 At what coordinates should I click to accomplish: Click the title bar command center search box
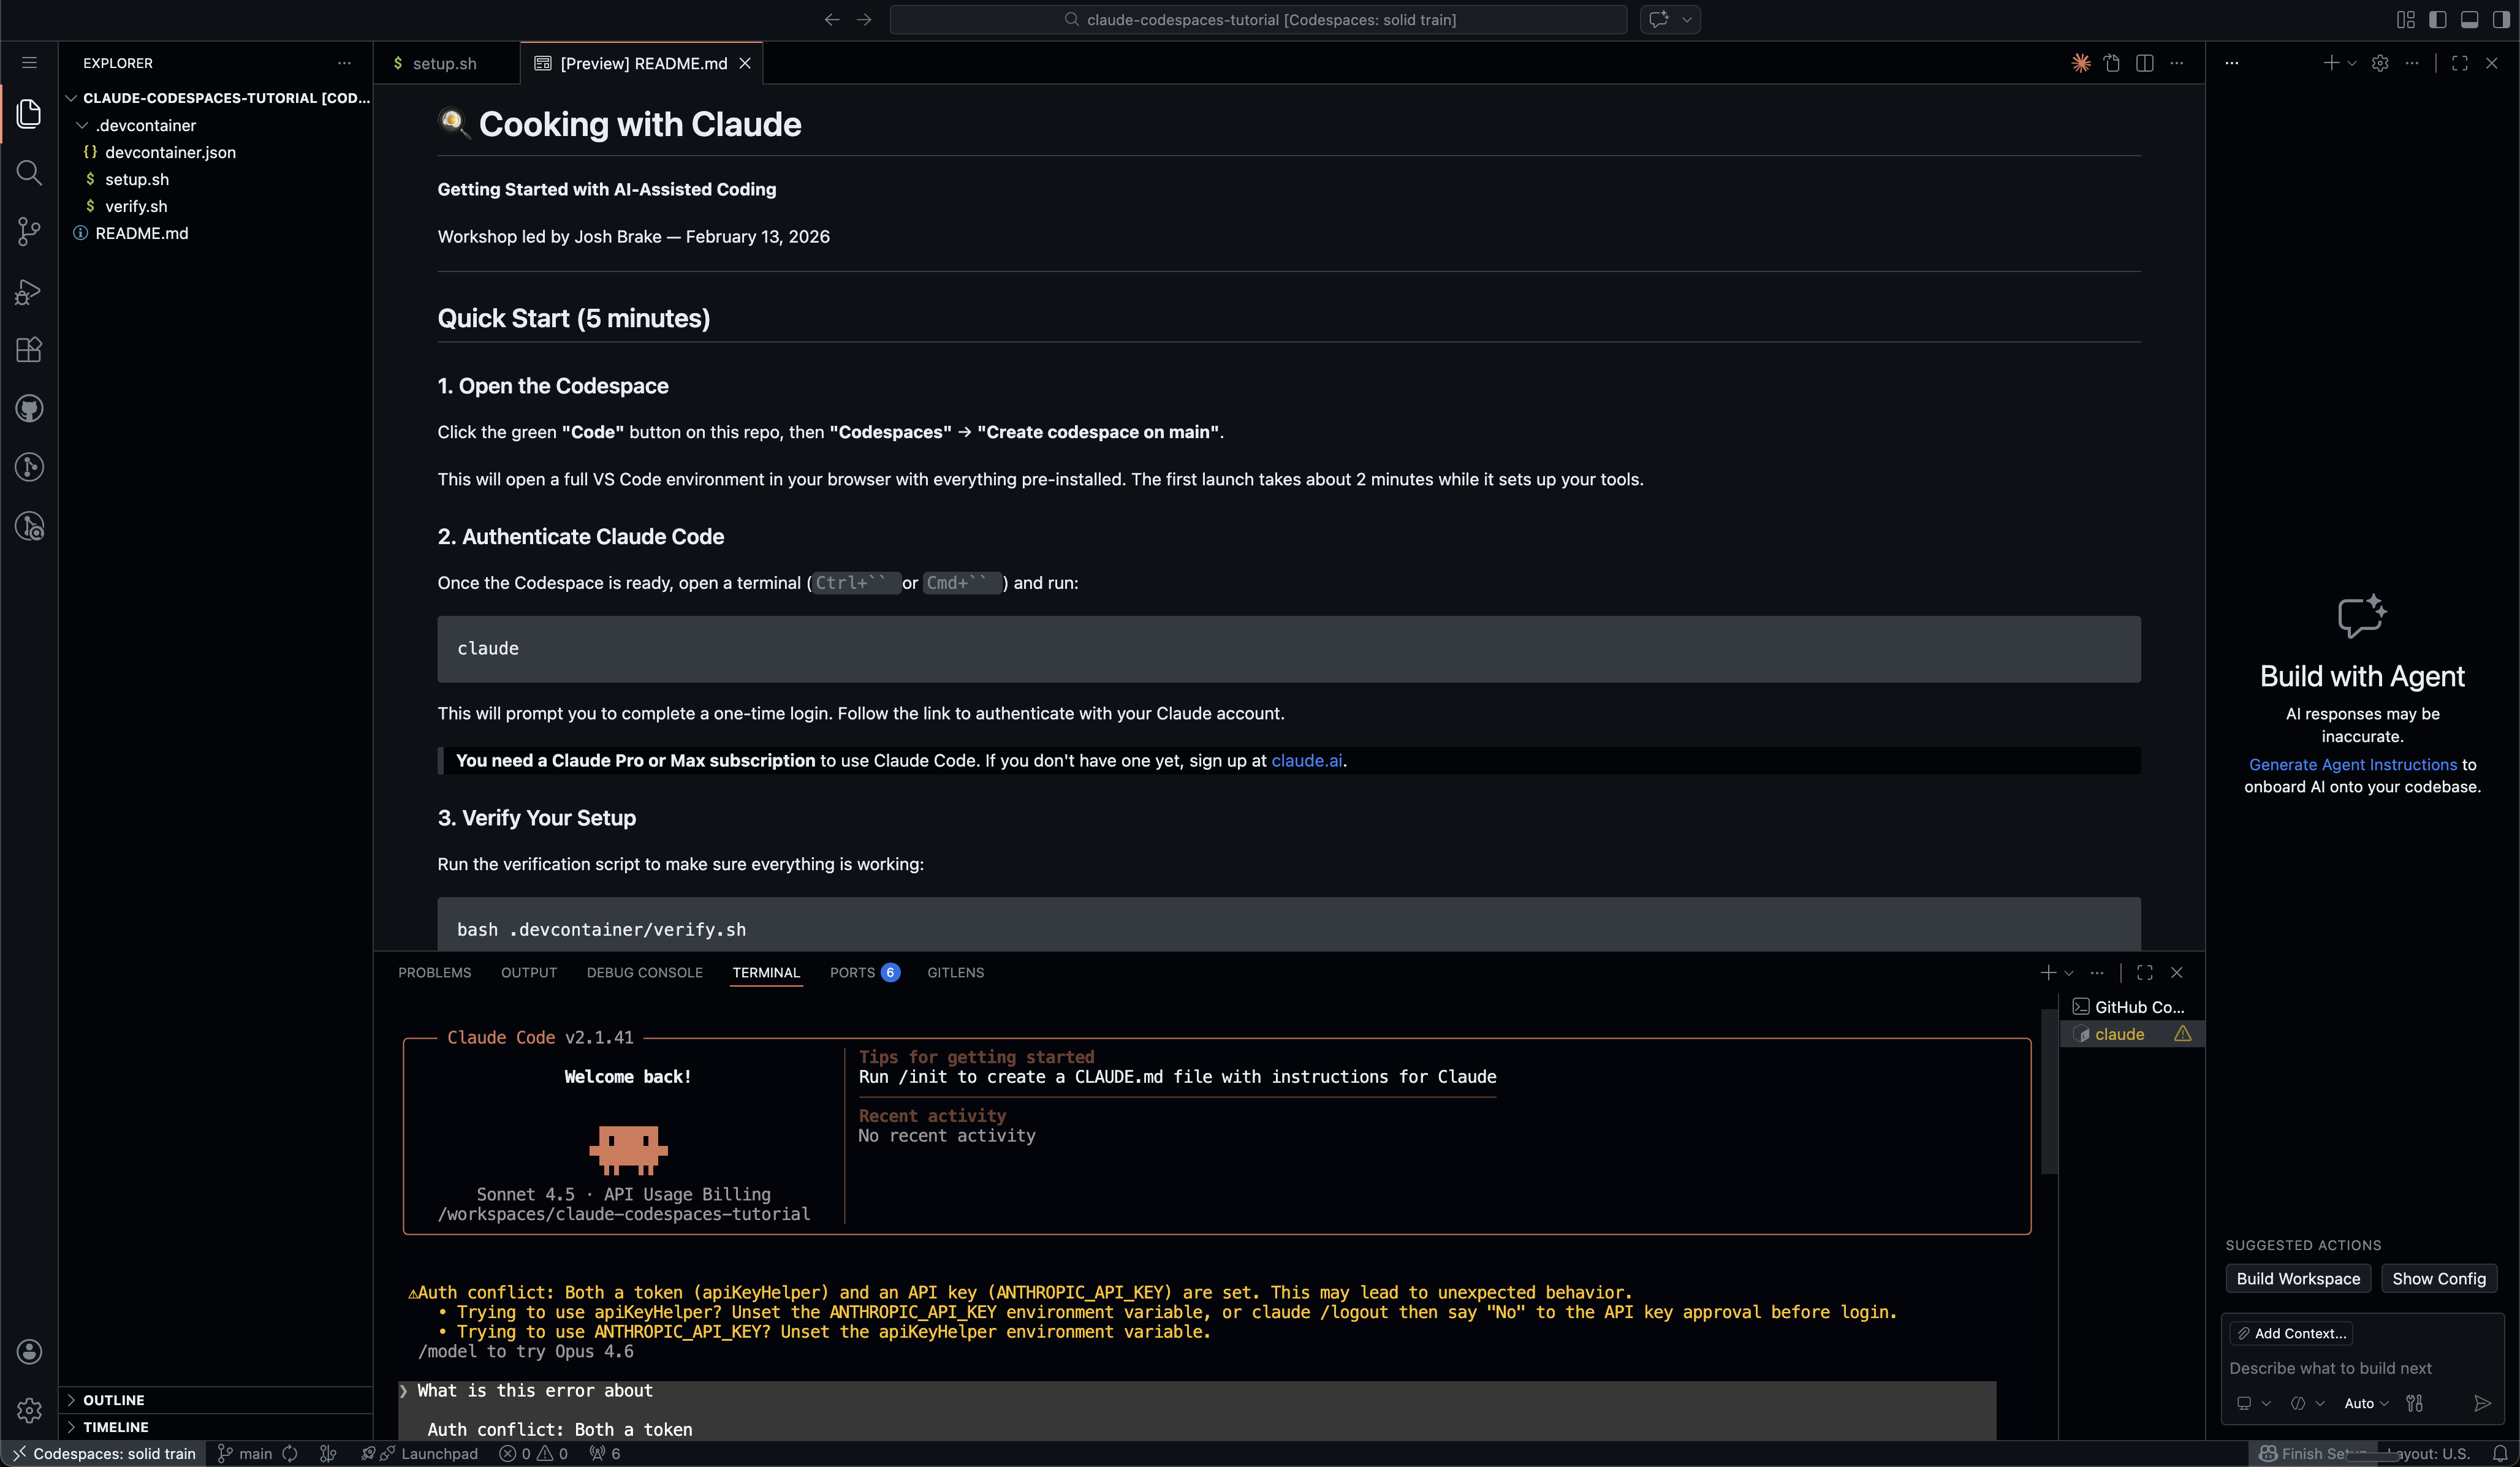pyautogui.click(x=1258, y=19)
